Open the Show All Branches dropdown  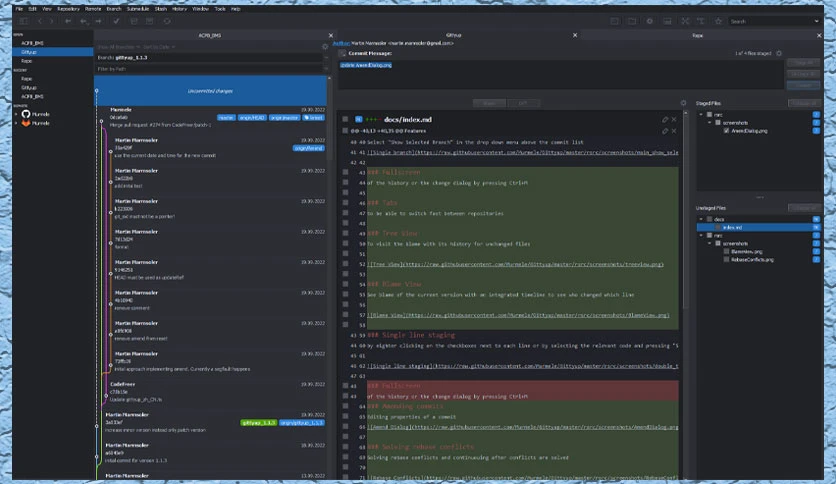coord(119,47)
